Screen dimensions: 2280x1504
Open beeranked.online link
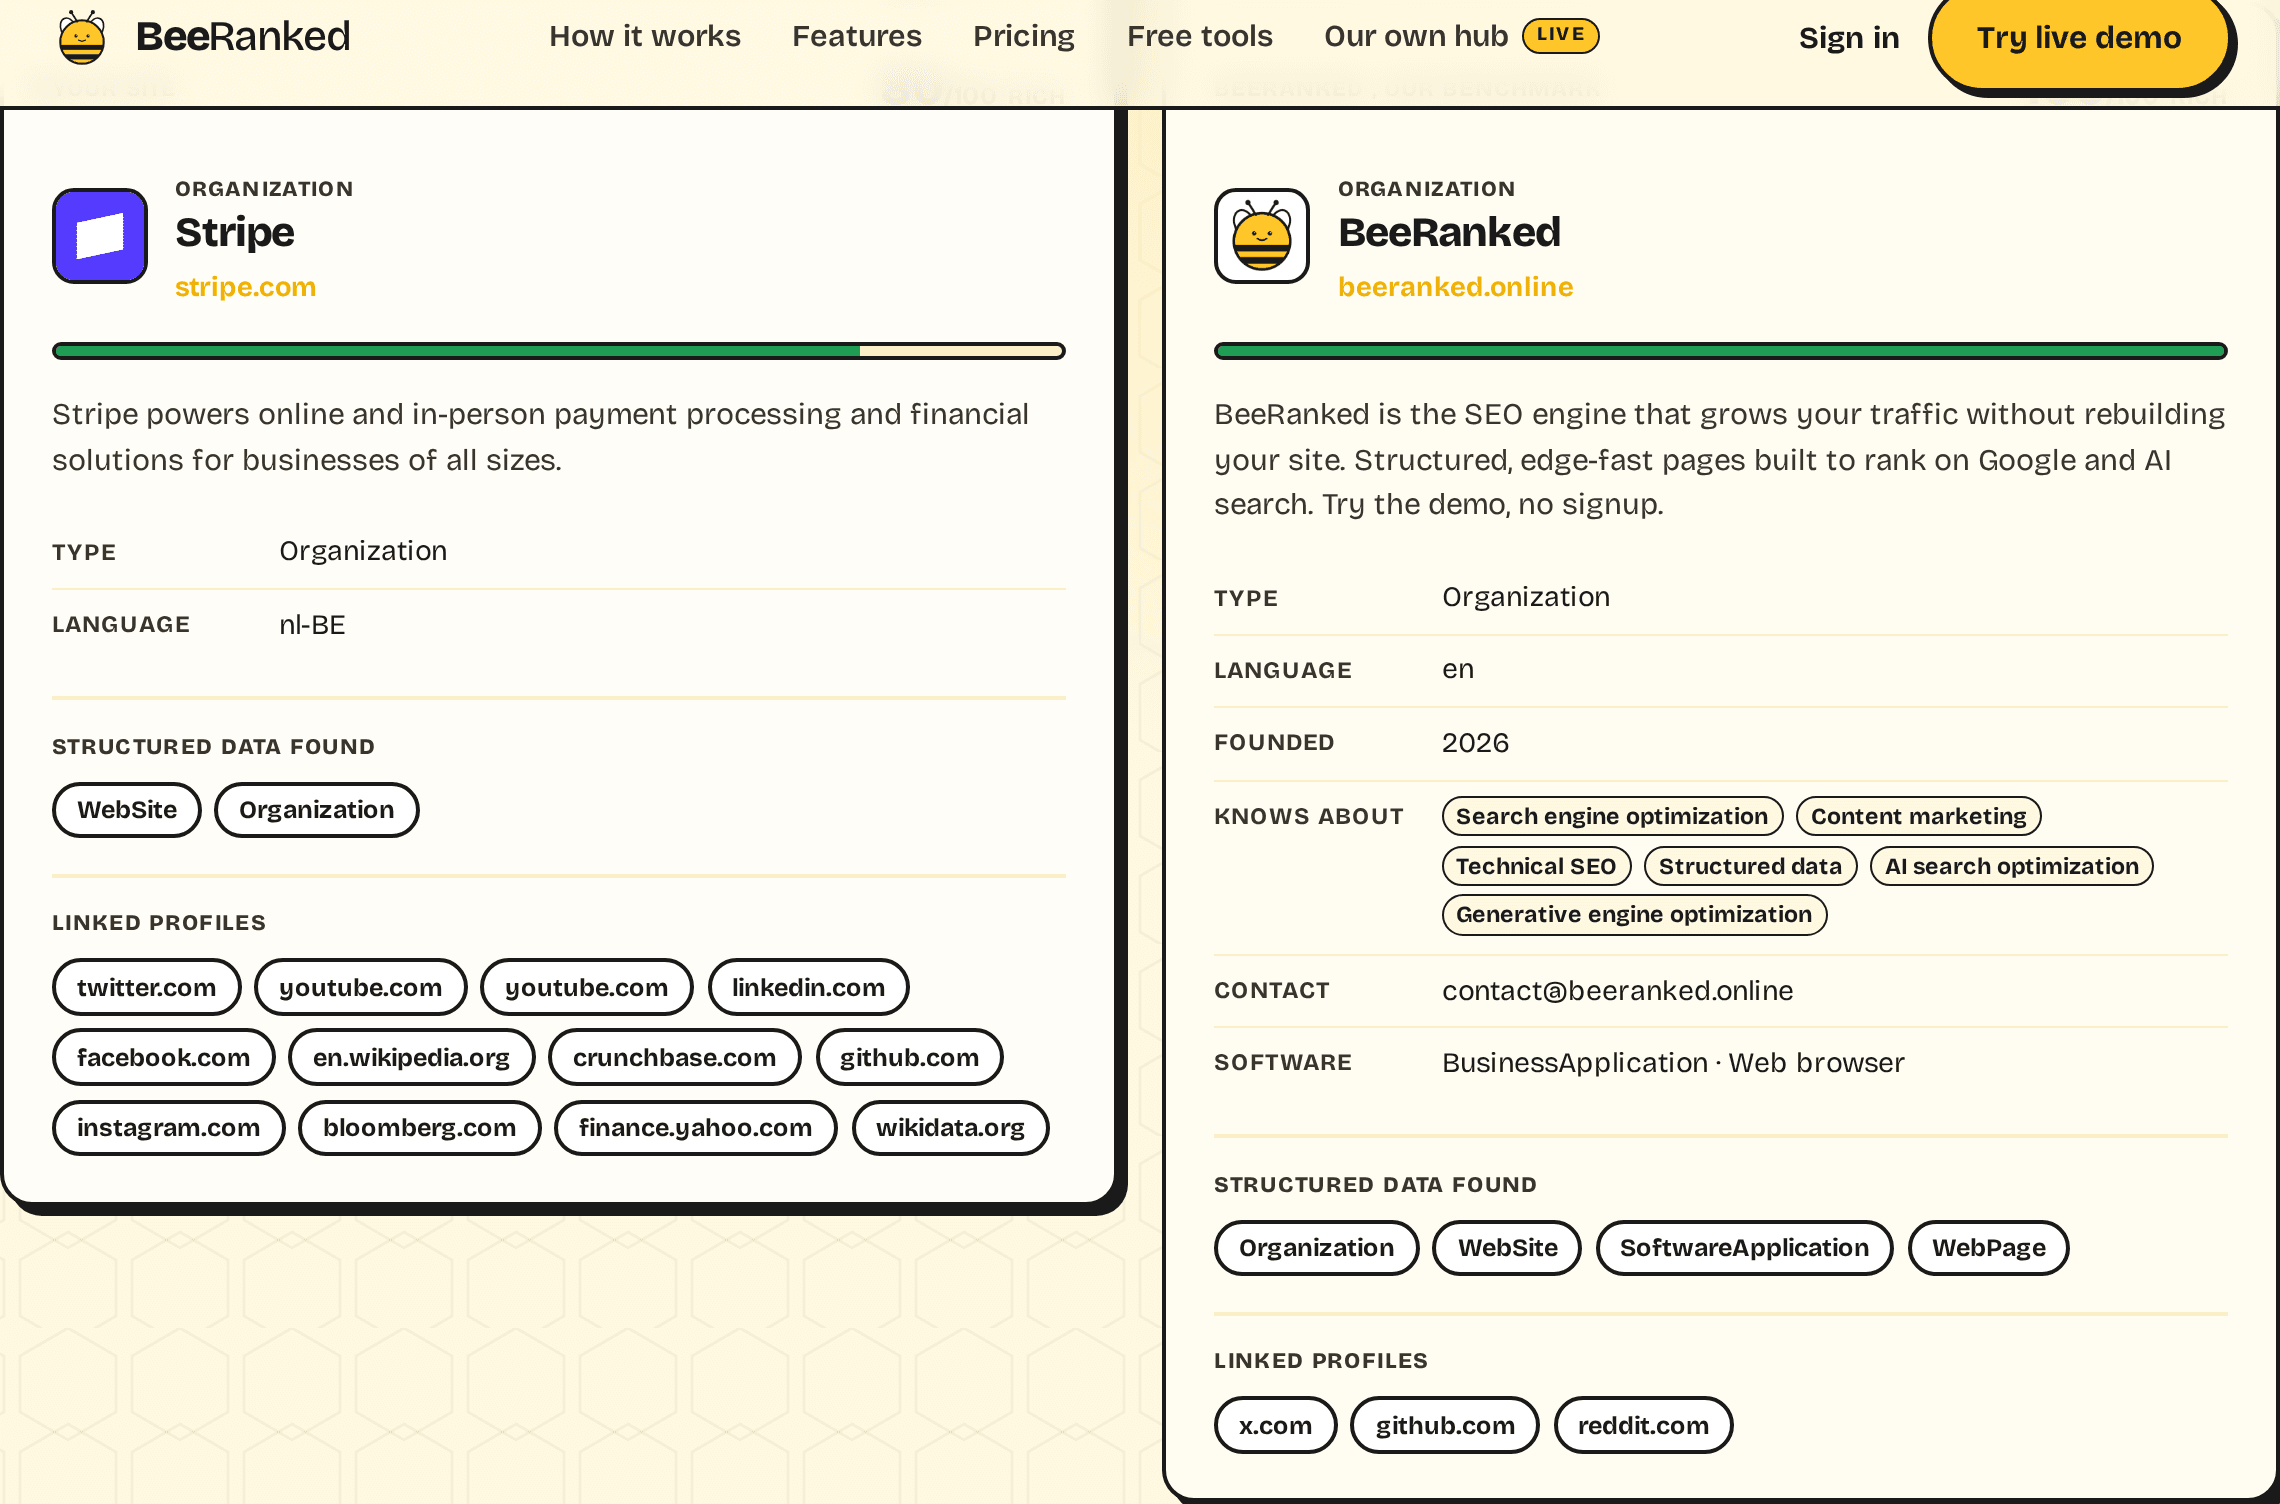1456,287
